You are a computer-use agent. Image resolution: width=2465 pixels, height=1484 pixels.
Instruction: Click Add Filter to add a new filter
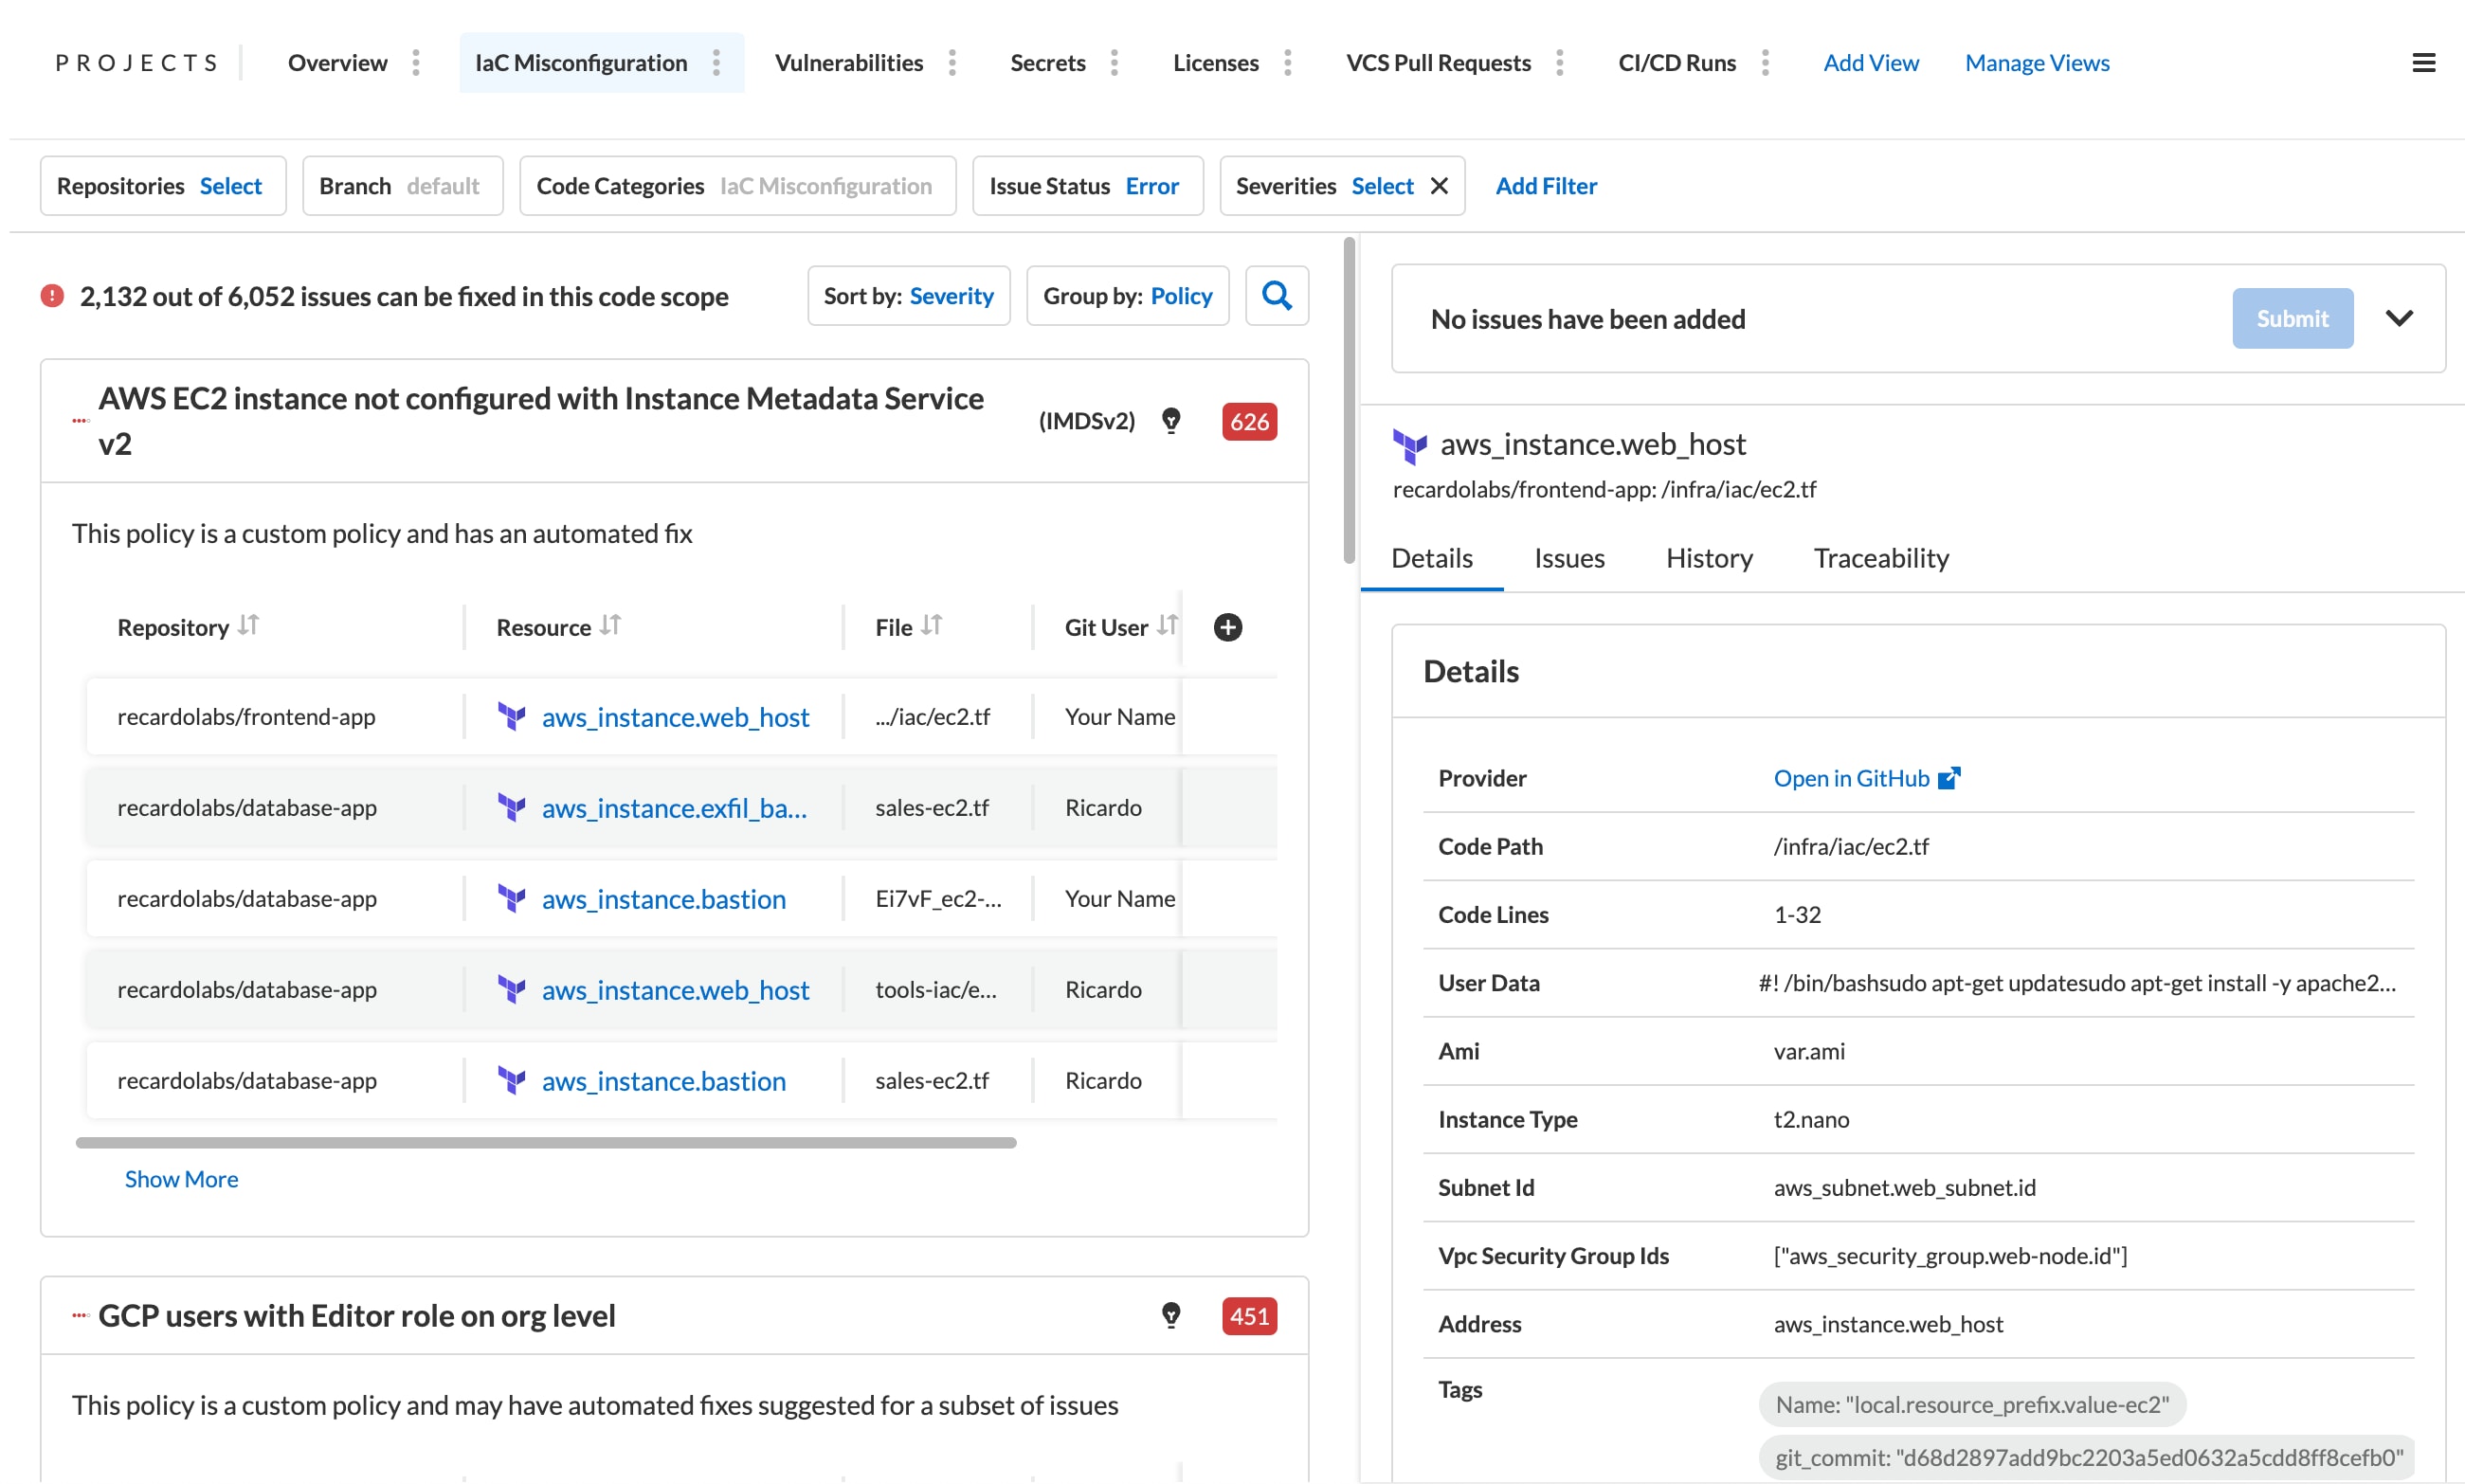1546,185
